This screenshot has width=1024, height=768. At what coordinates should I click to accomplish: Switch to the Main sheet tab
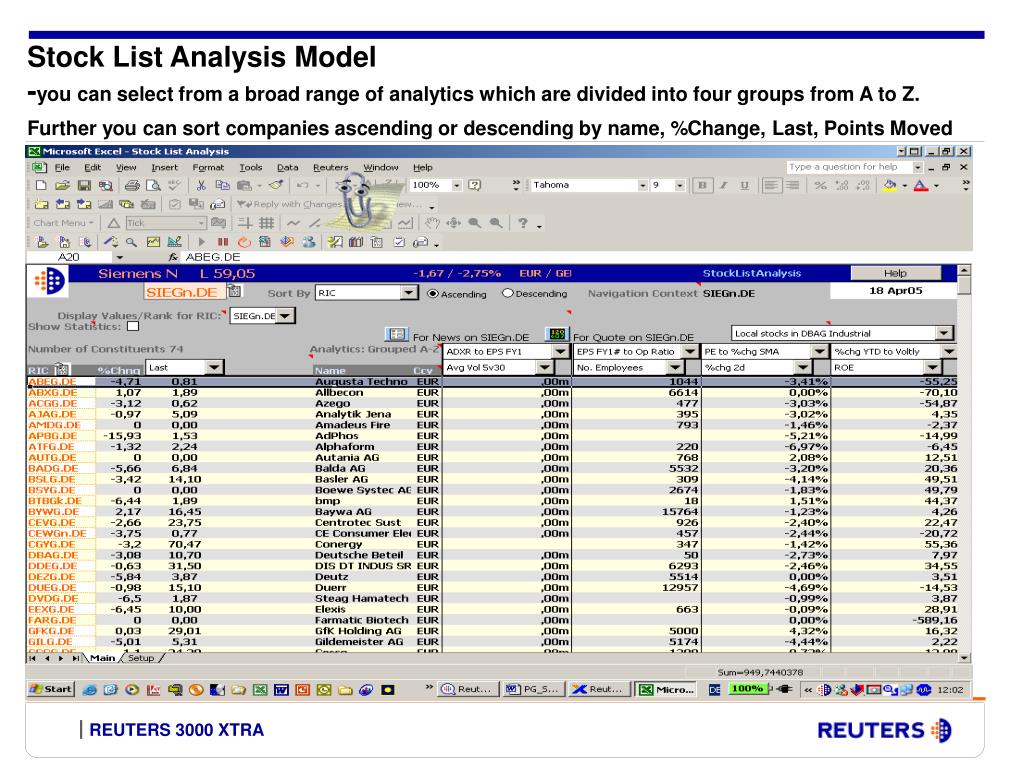102,658
